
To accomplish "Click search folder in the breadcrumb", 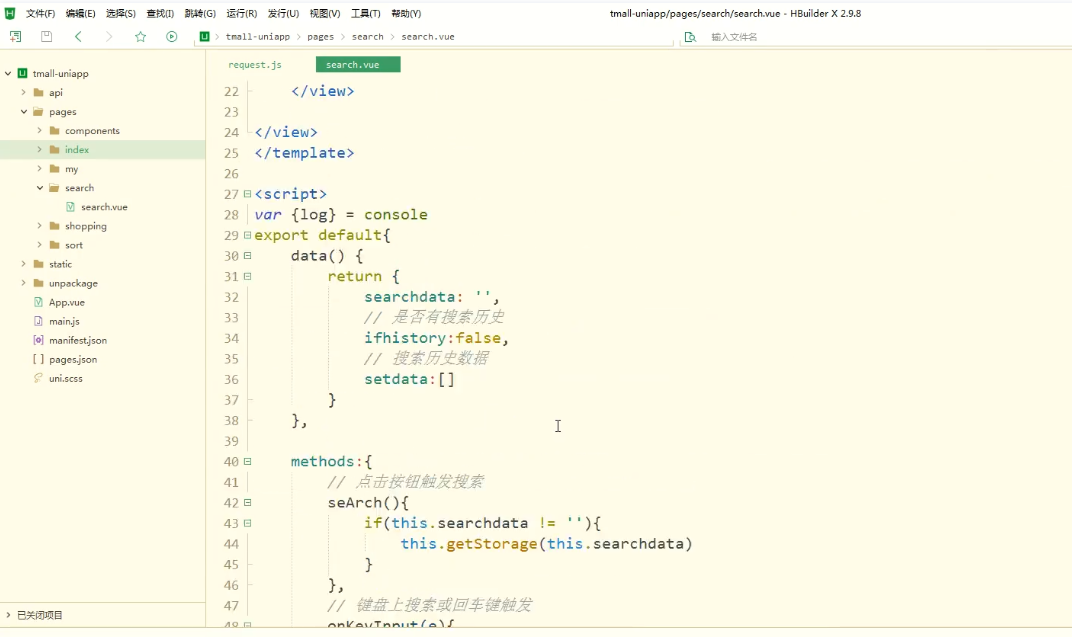I will pyautogui.click(x=368, y=37).
